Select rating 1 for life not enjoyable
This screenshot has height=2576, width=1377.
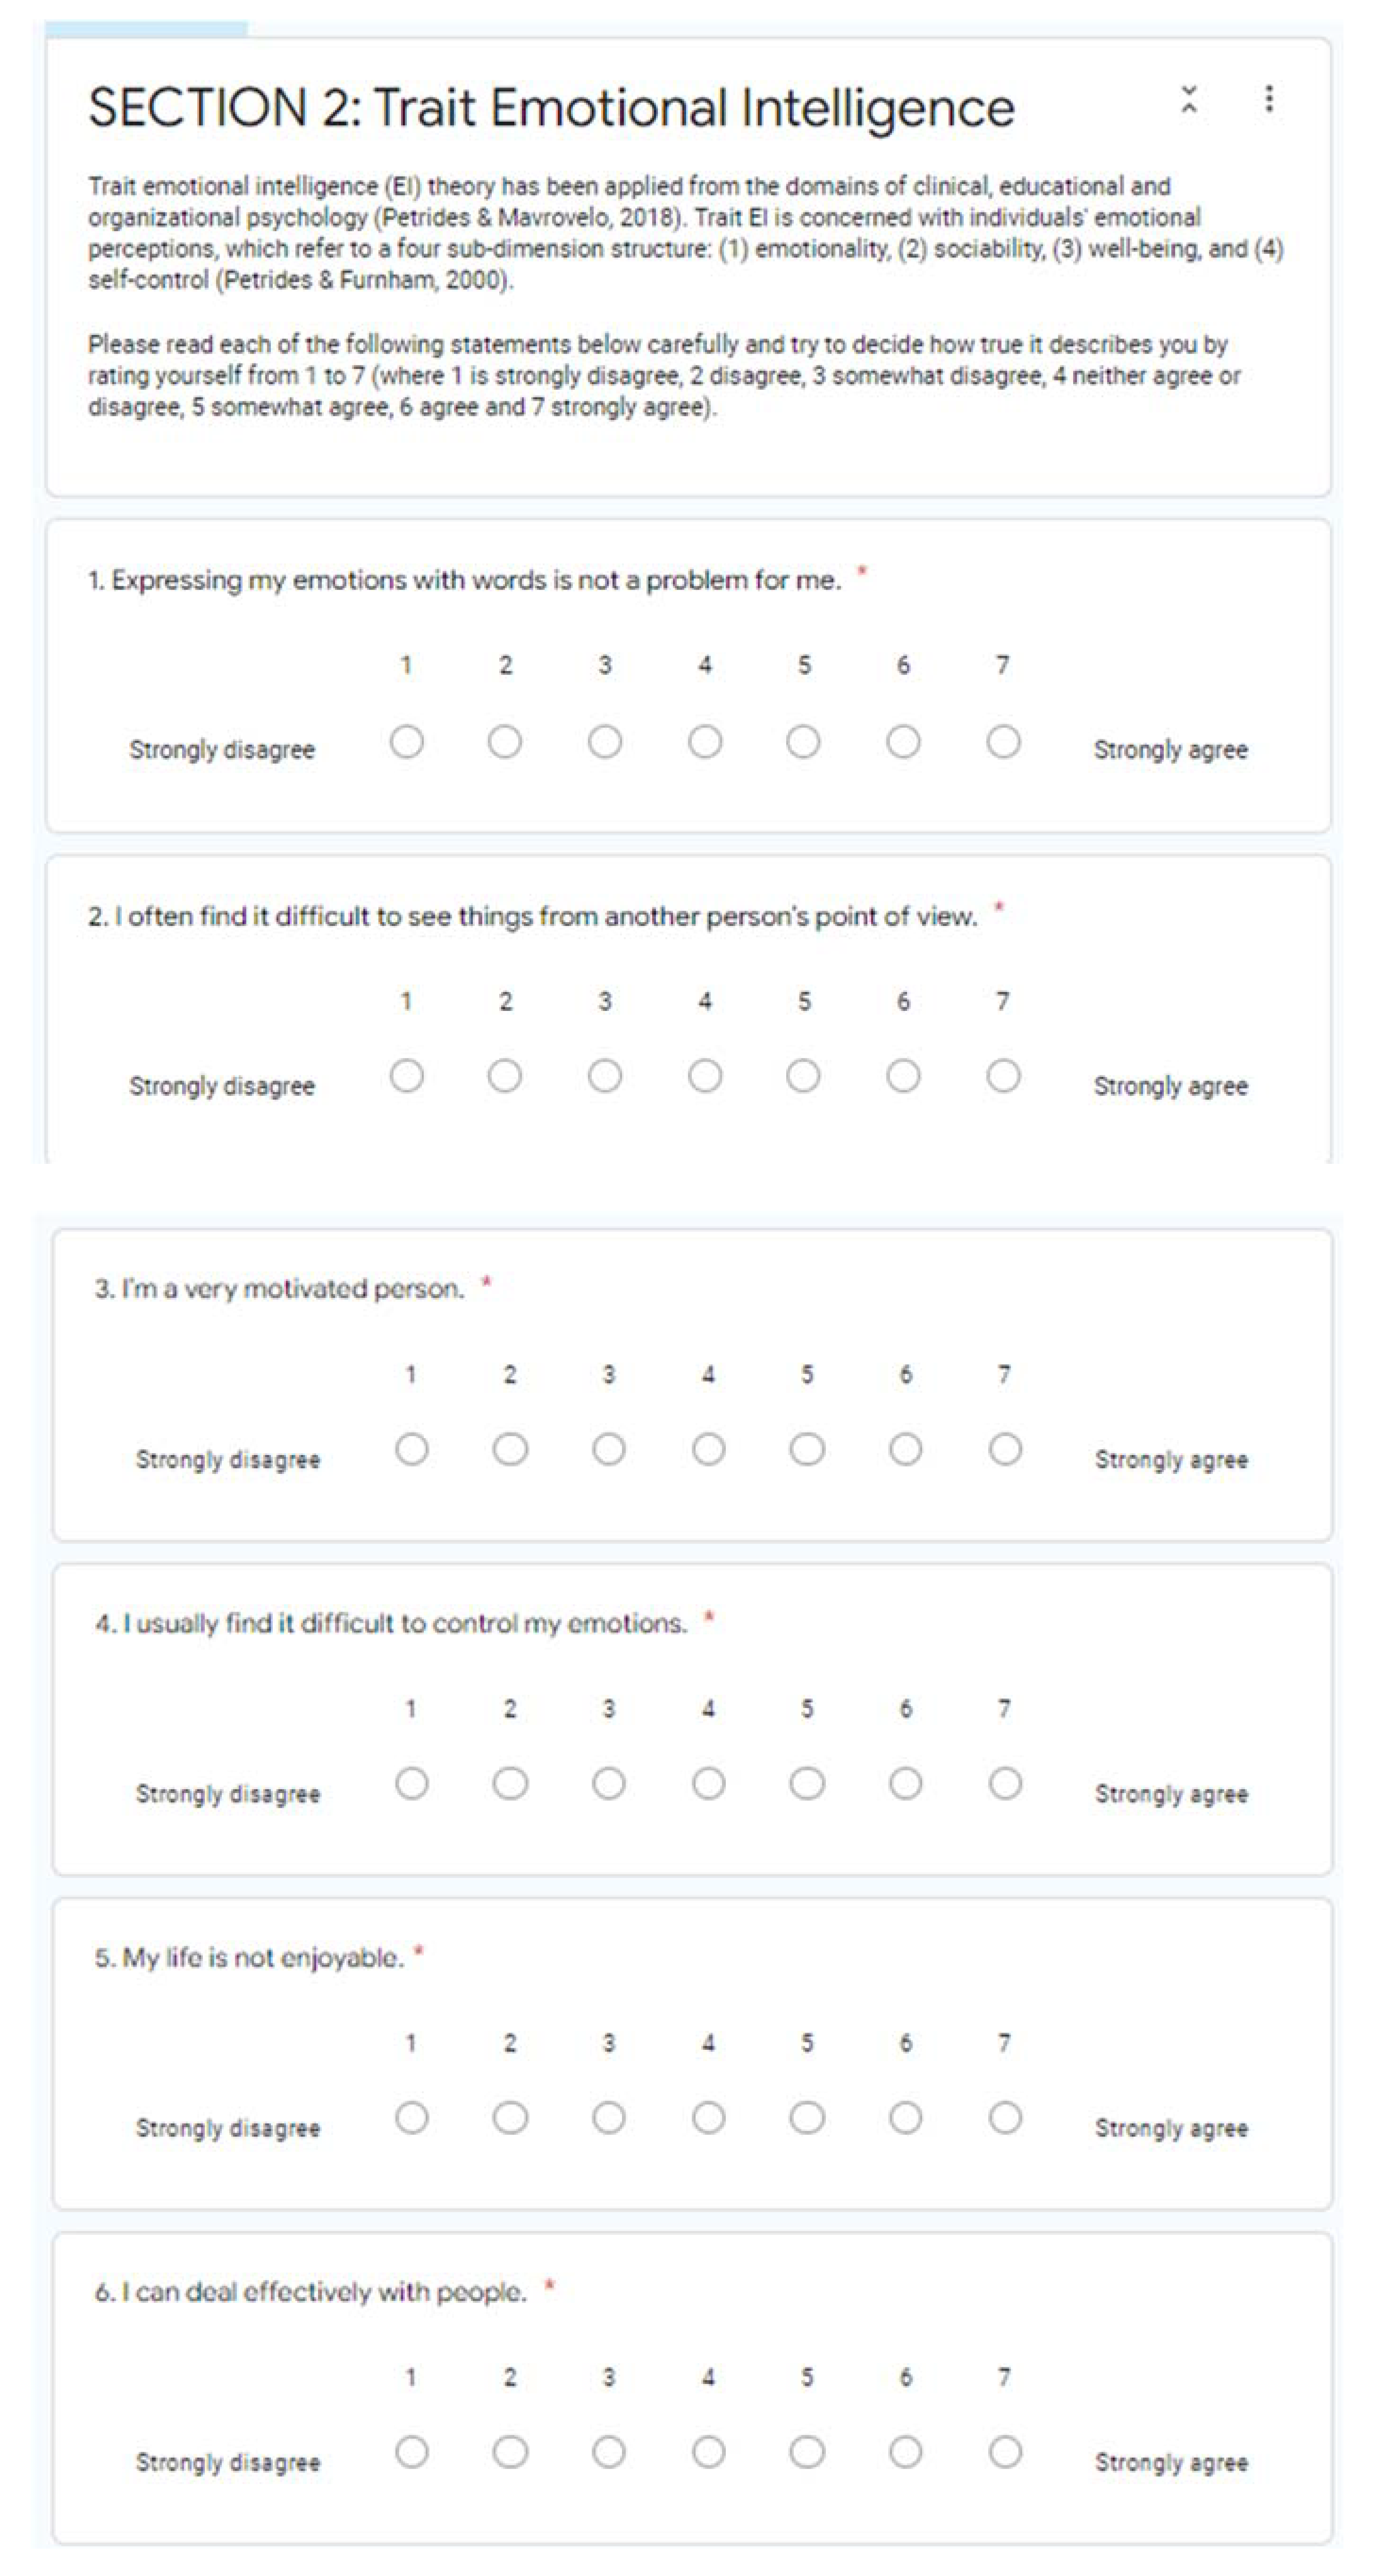tap(411, 2117)
